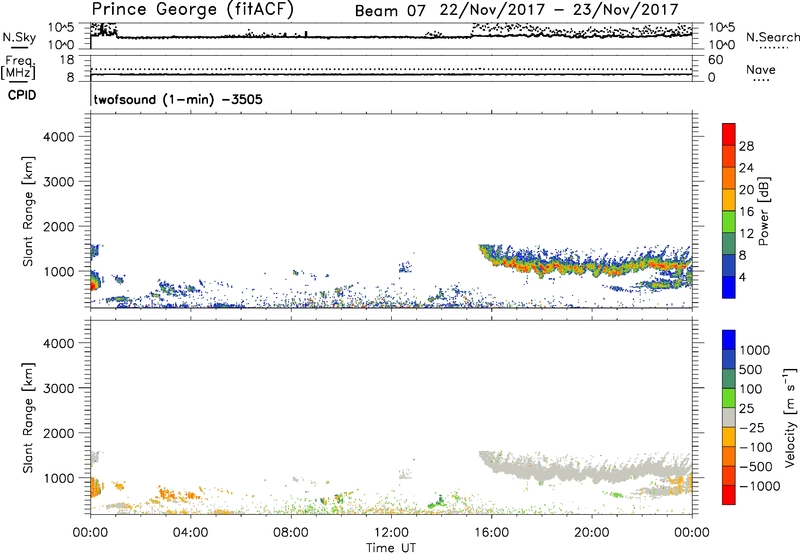The width and height of the screenshot is (800, 554).
Task: Click the '1000' tick on Velocity colorbar
Action: pos(755,350)
